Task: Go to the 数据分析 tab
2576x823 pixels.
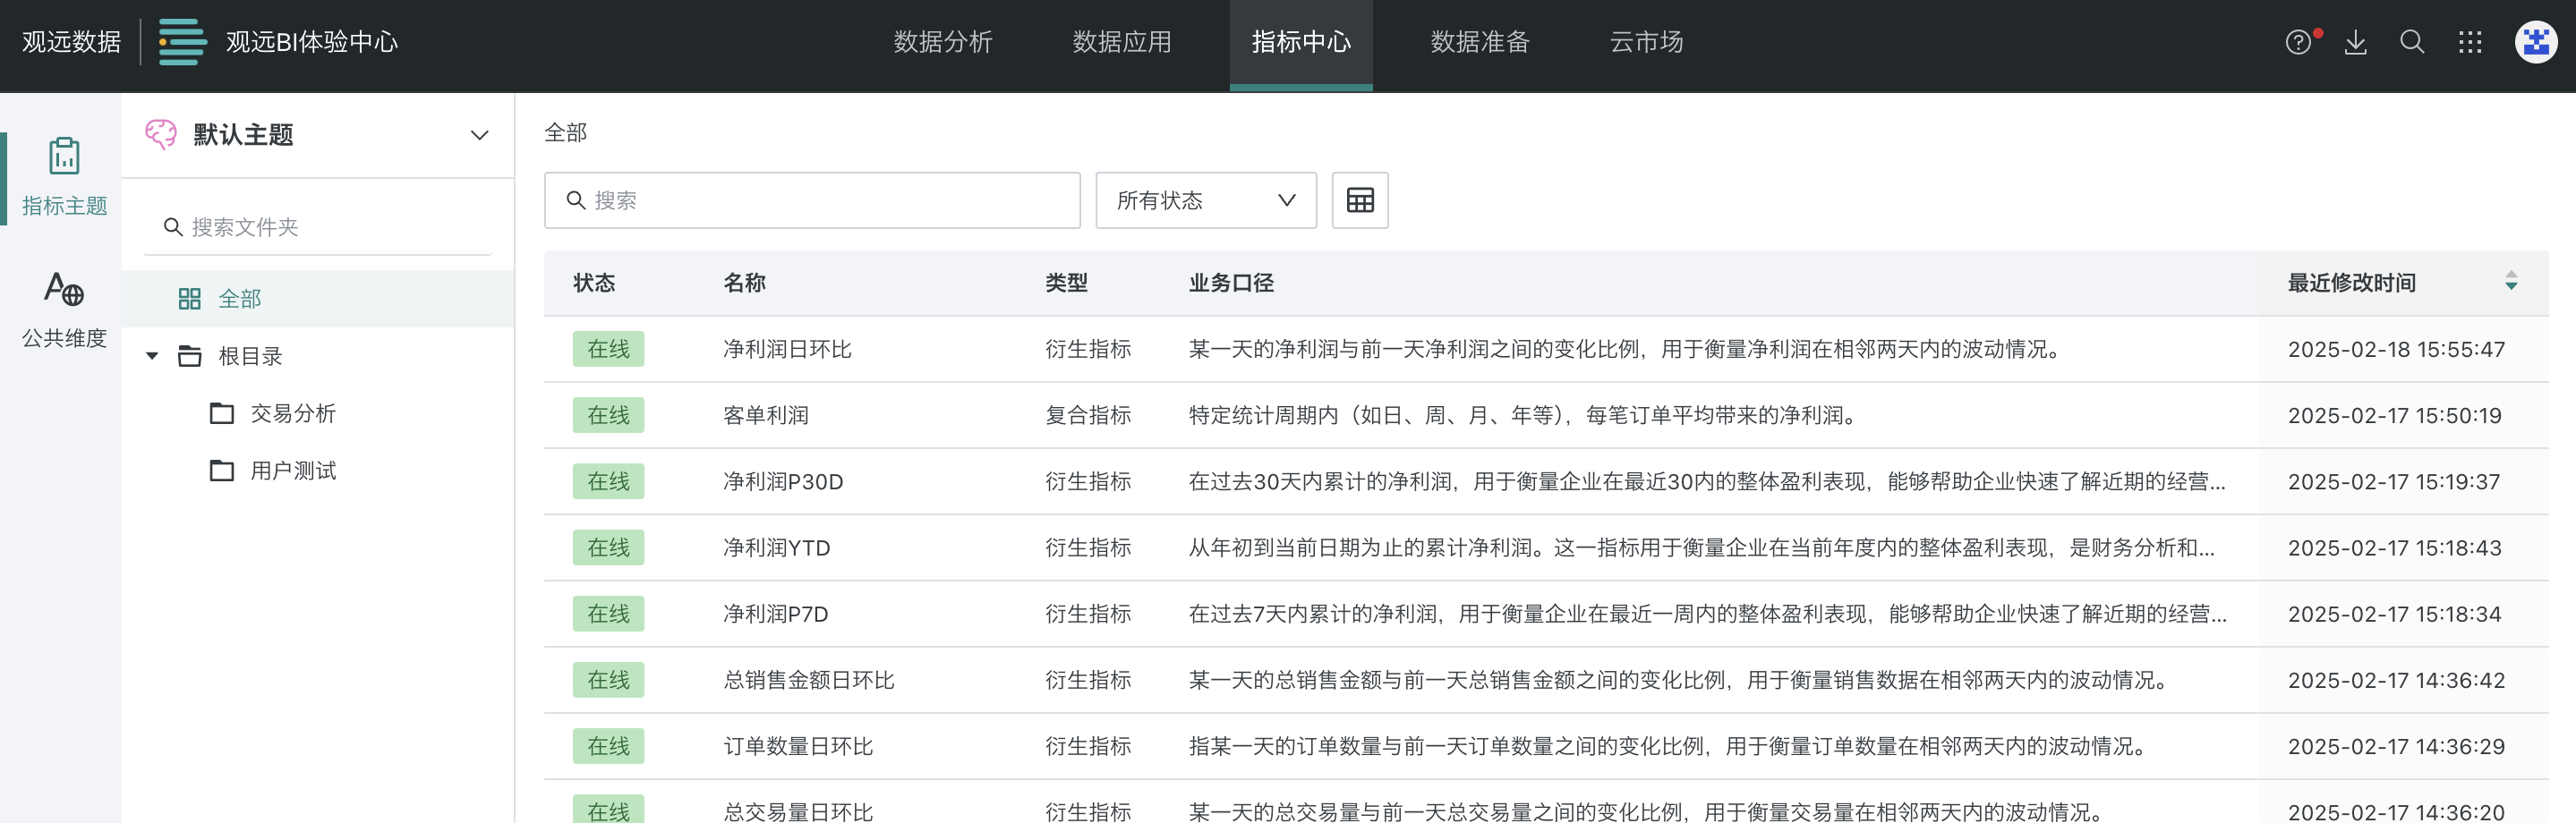Action: 943,42
